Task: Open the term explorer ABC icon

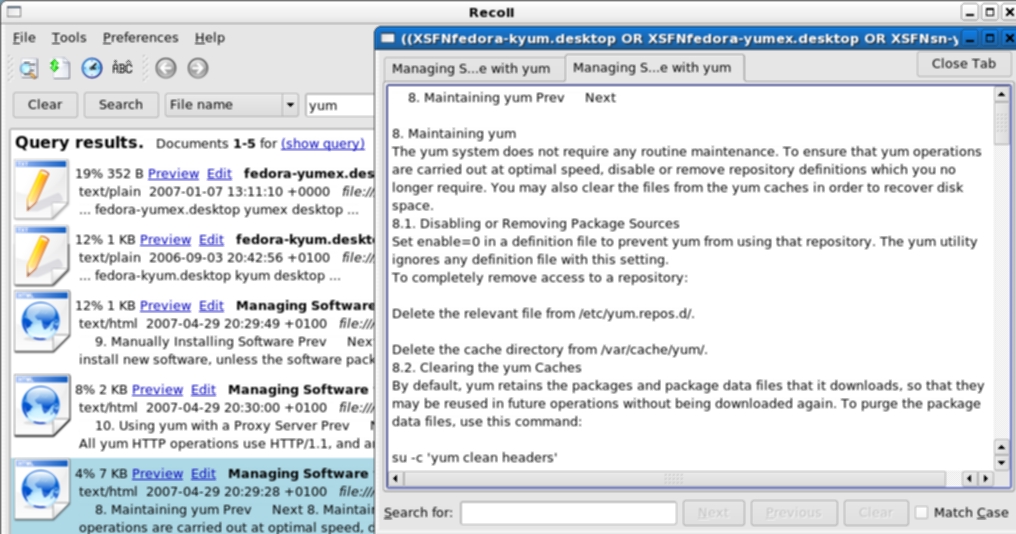Action: pyautogui.click(x=122, y=67)
